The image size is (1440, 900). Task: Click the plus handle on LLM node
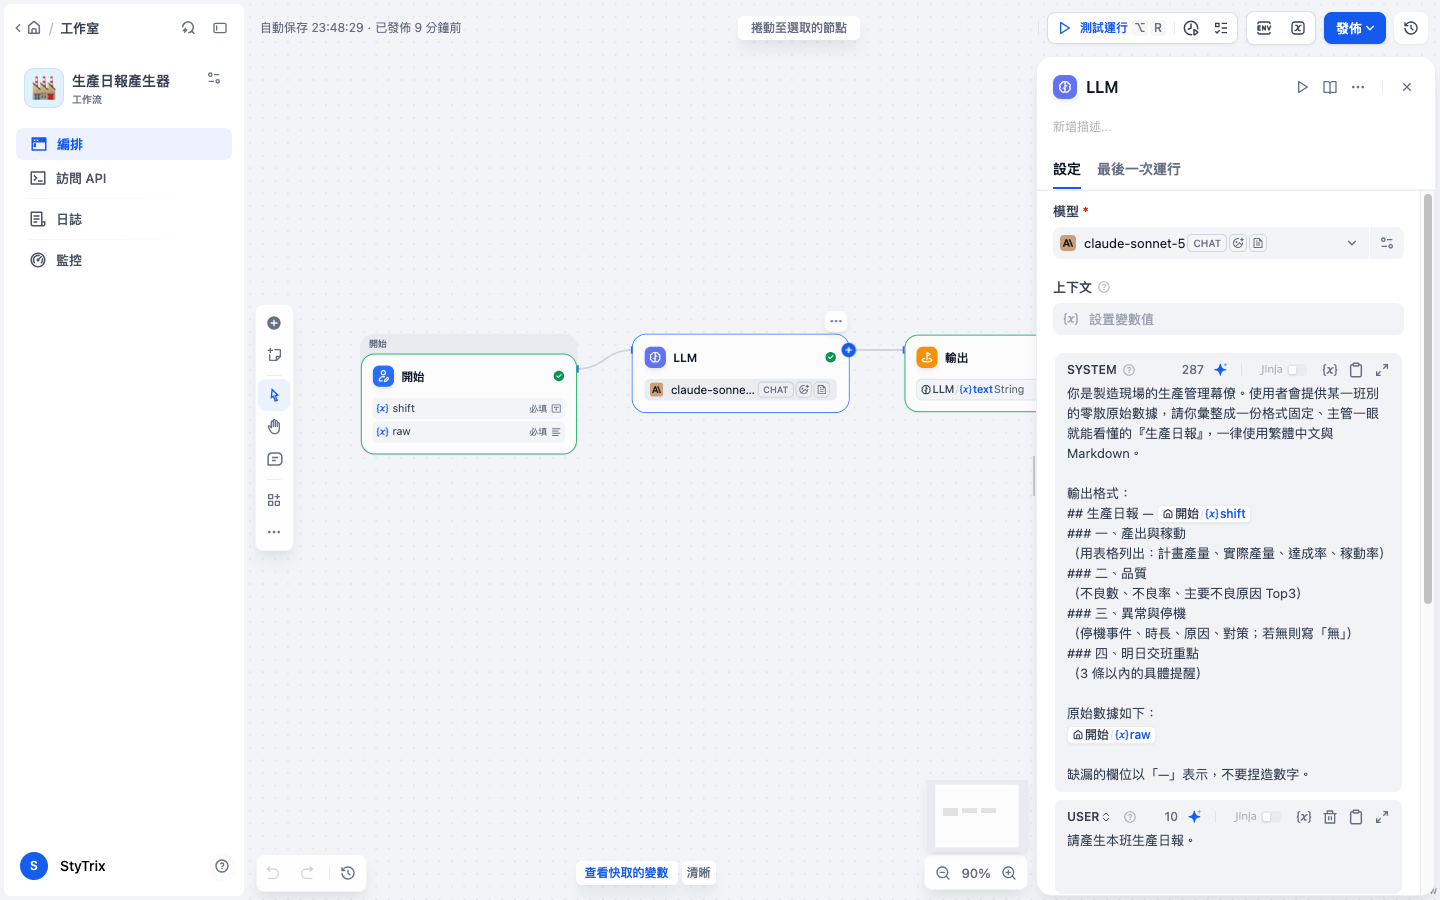tap(848, 350)
